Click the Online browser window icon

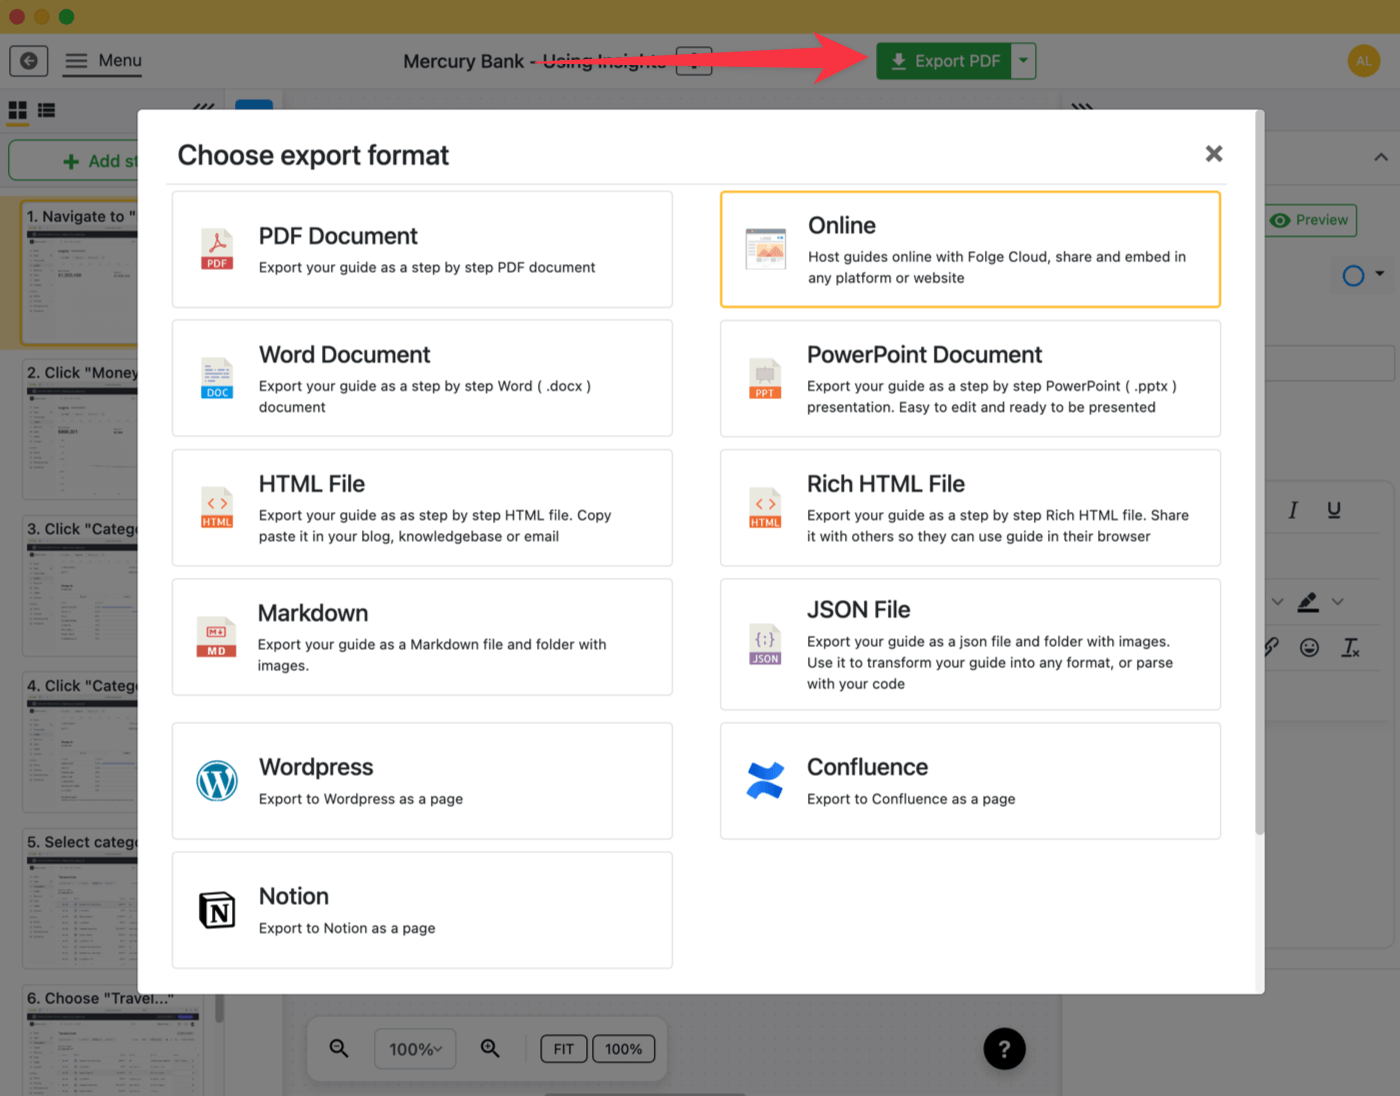point(766,250)
